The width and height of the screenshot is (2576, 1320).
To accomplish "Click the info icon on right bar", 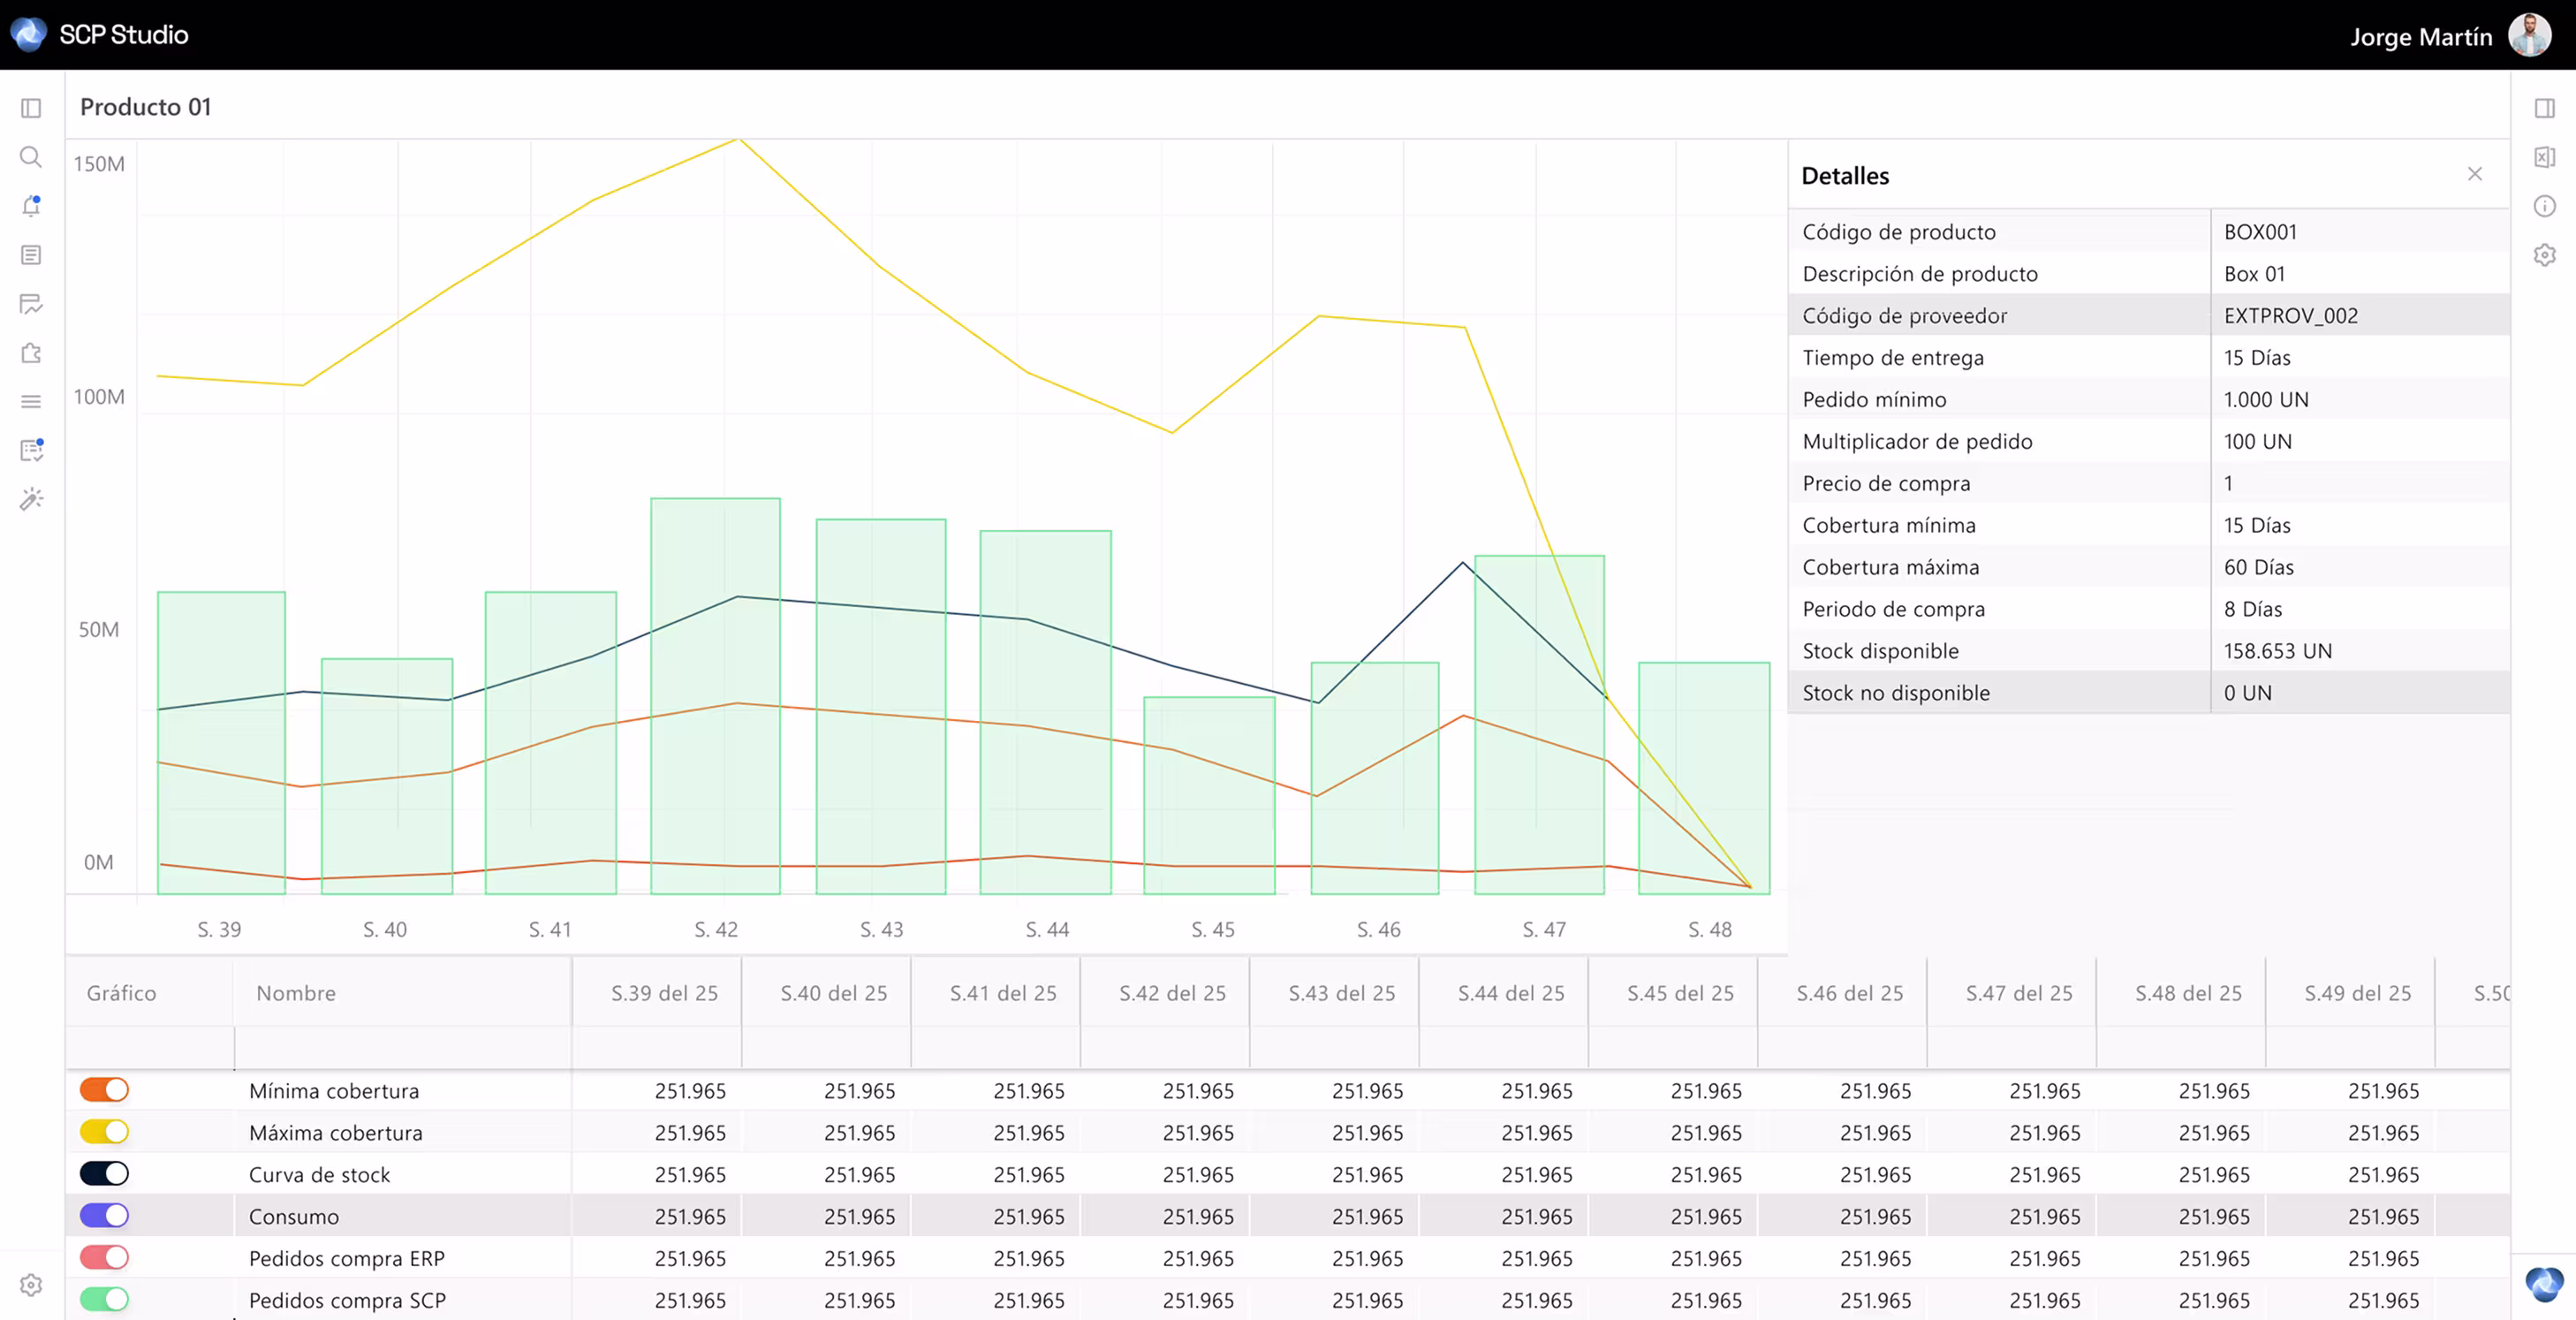I will pos(2544,206).
